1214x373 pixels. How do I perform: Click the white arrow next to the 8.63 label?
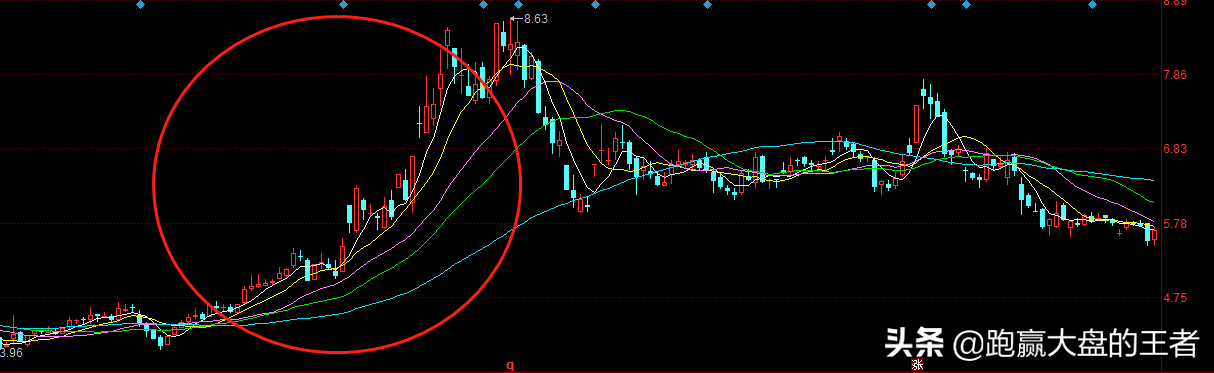(x=515, y=18)
